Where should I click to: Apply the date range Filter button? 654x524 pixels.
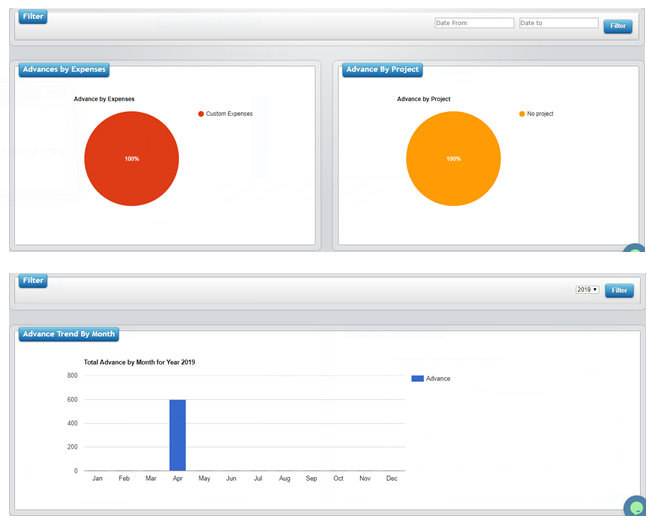[618, 26]
